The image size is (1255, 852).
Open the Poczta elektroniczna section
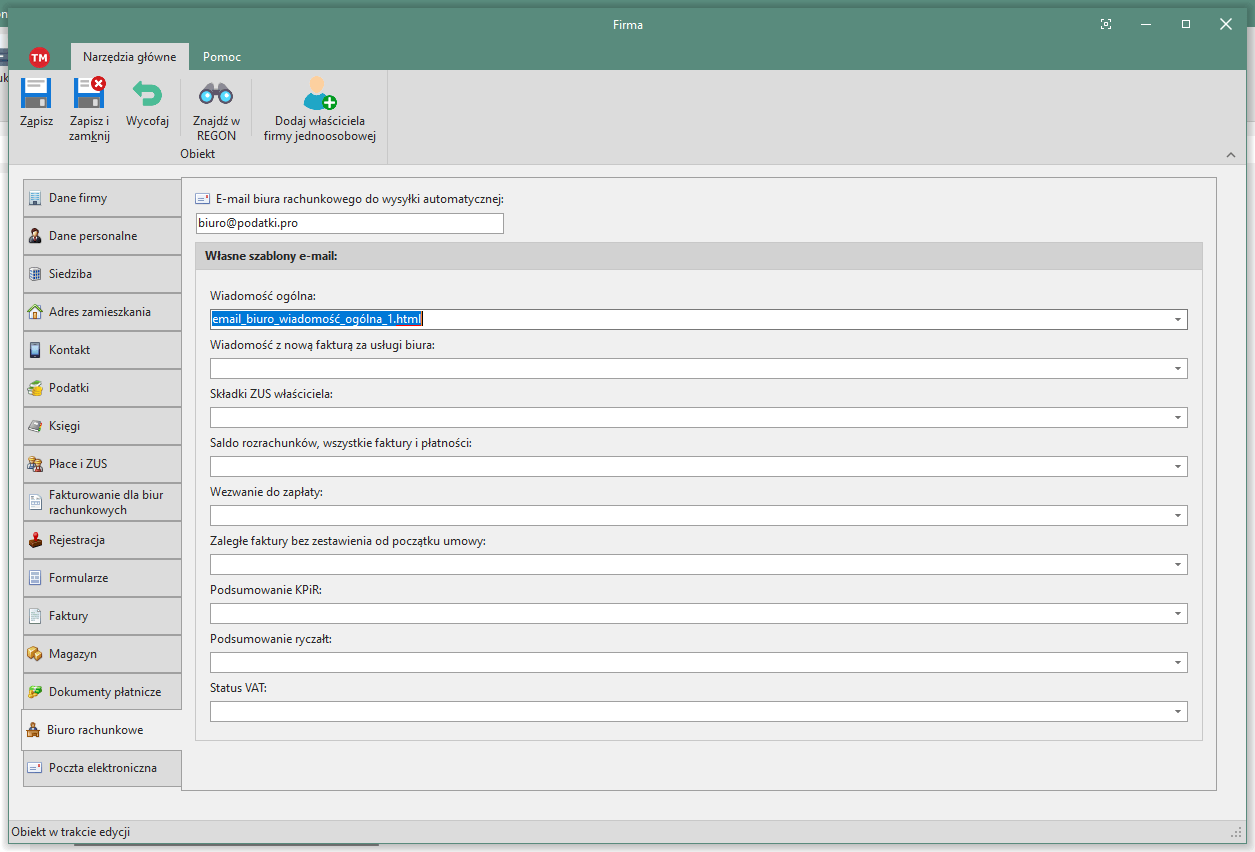click(102, 768)
